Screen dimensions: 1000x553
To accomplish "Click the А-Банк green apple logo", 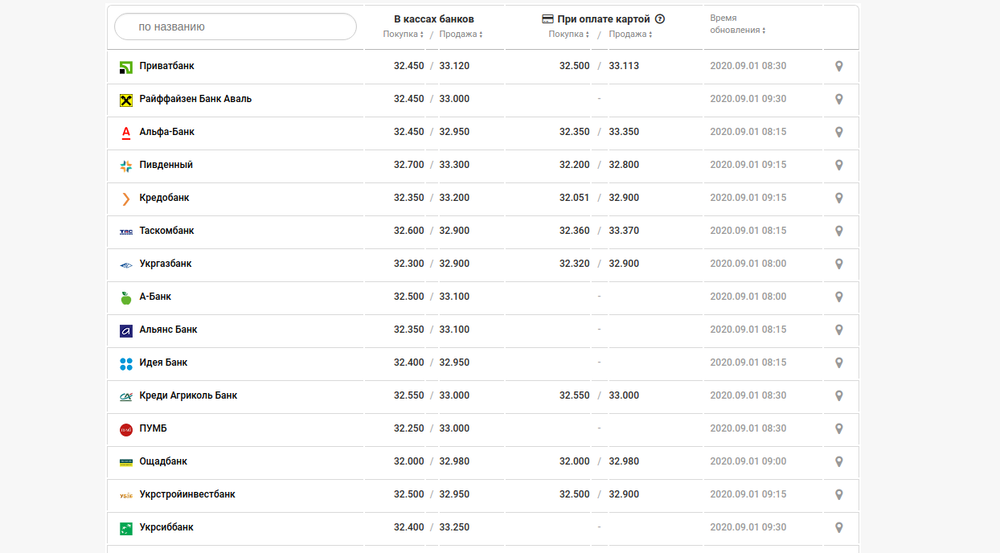I will [126, 298].
